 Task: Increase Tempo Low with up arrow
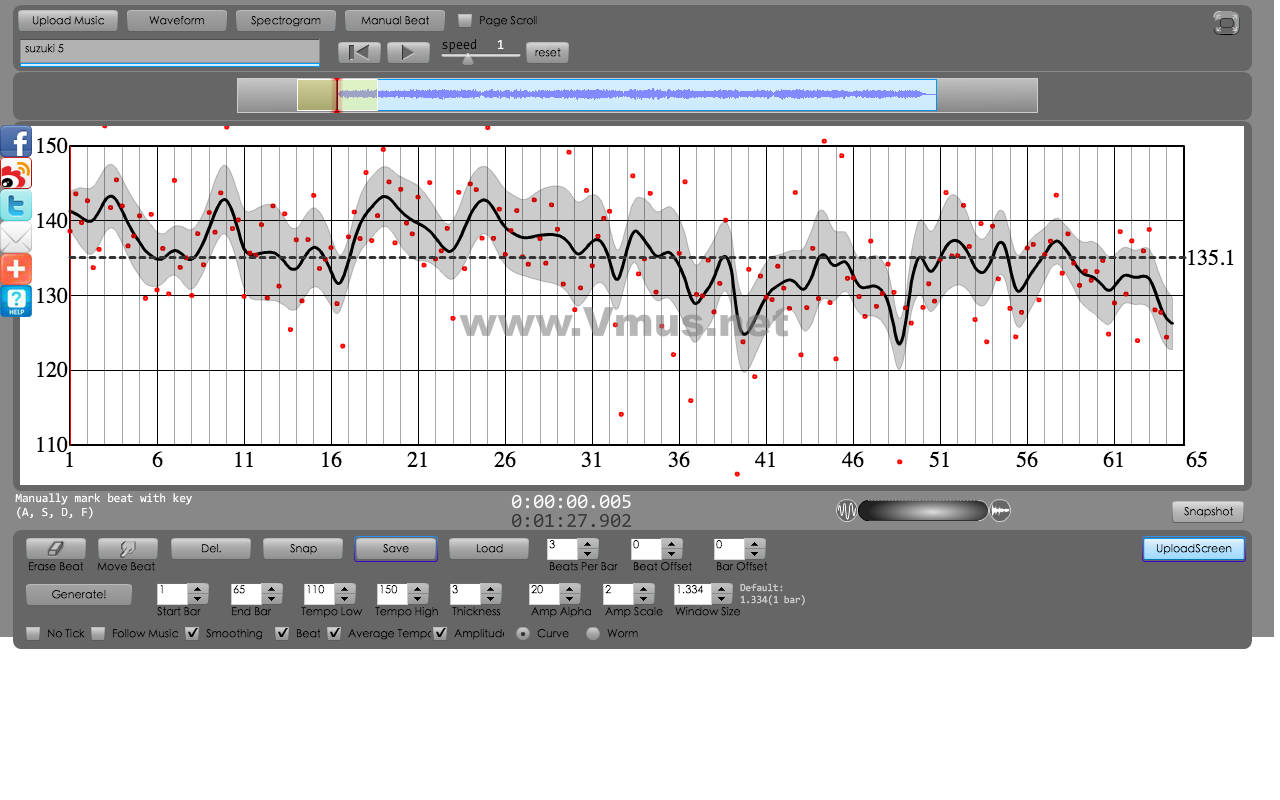346,589
